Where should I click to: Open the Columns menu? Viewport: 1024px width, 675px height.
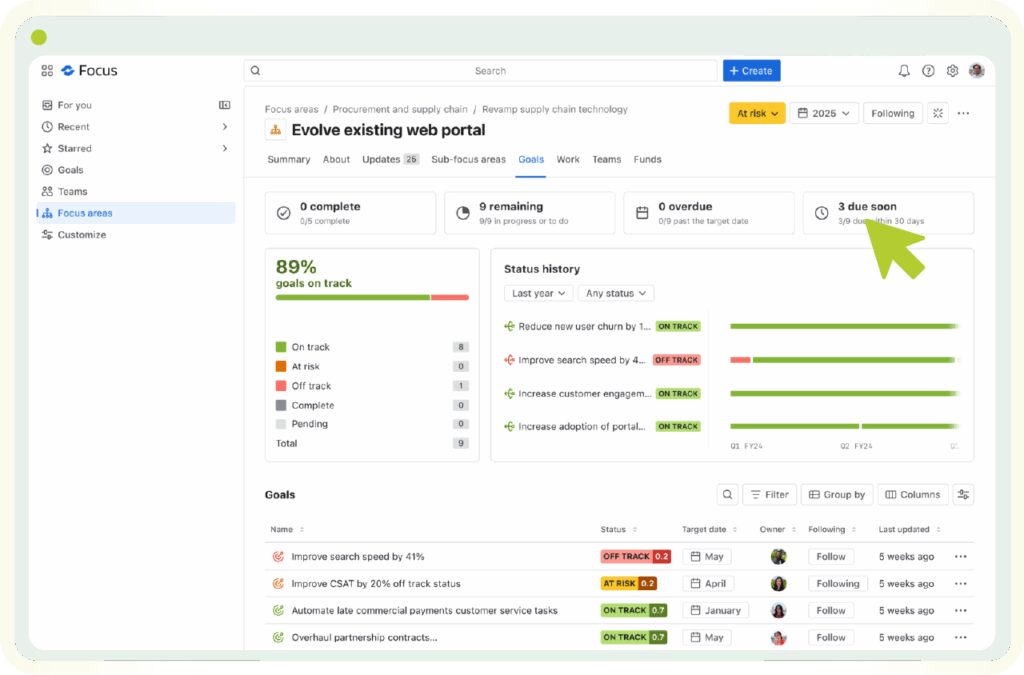[x=912, y=495]
